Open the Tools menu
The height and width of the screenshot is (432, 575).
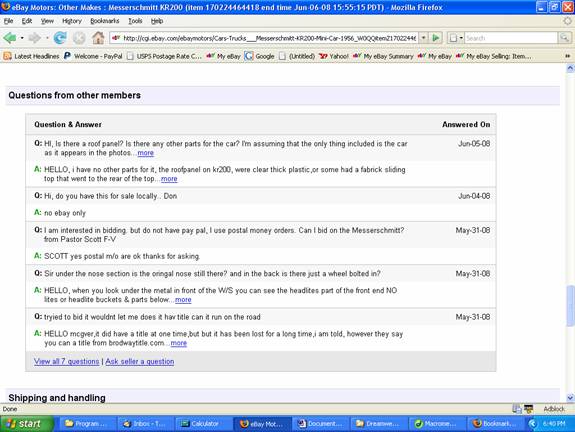[x=135, y=21]
